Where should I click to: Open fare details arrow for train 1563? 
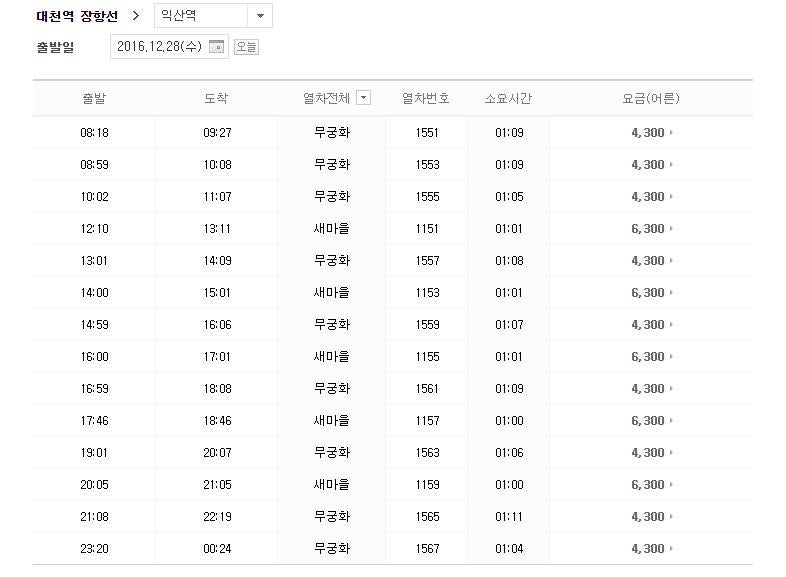pyautogui.click(x=671, y=453)
